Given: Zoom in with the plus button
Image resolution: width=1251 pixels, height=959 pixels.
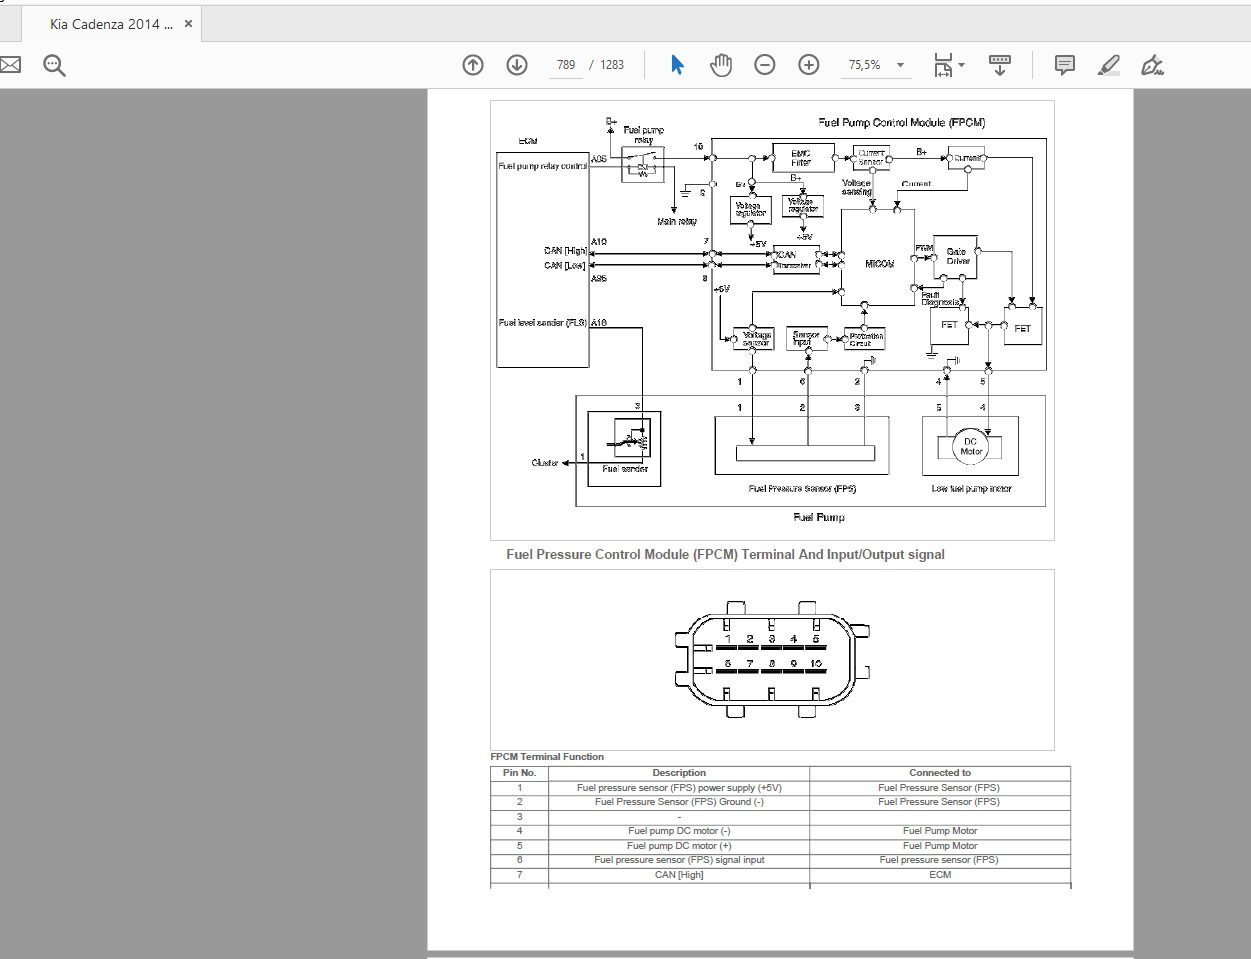Looking at the screenshot, I should coord(808,64).
